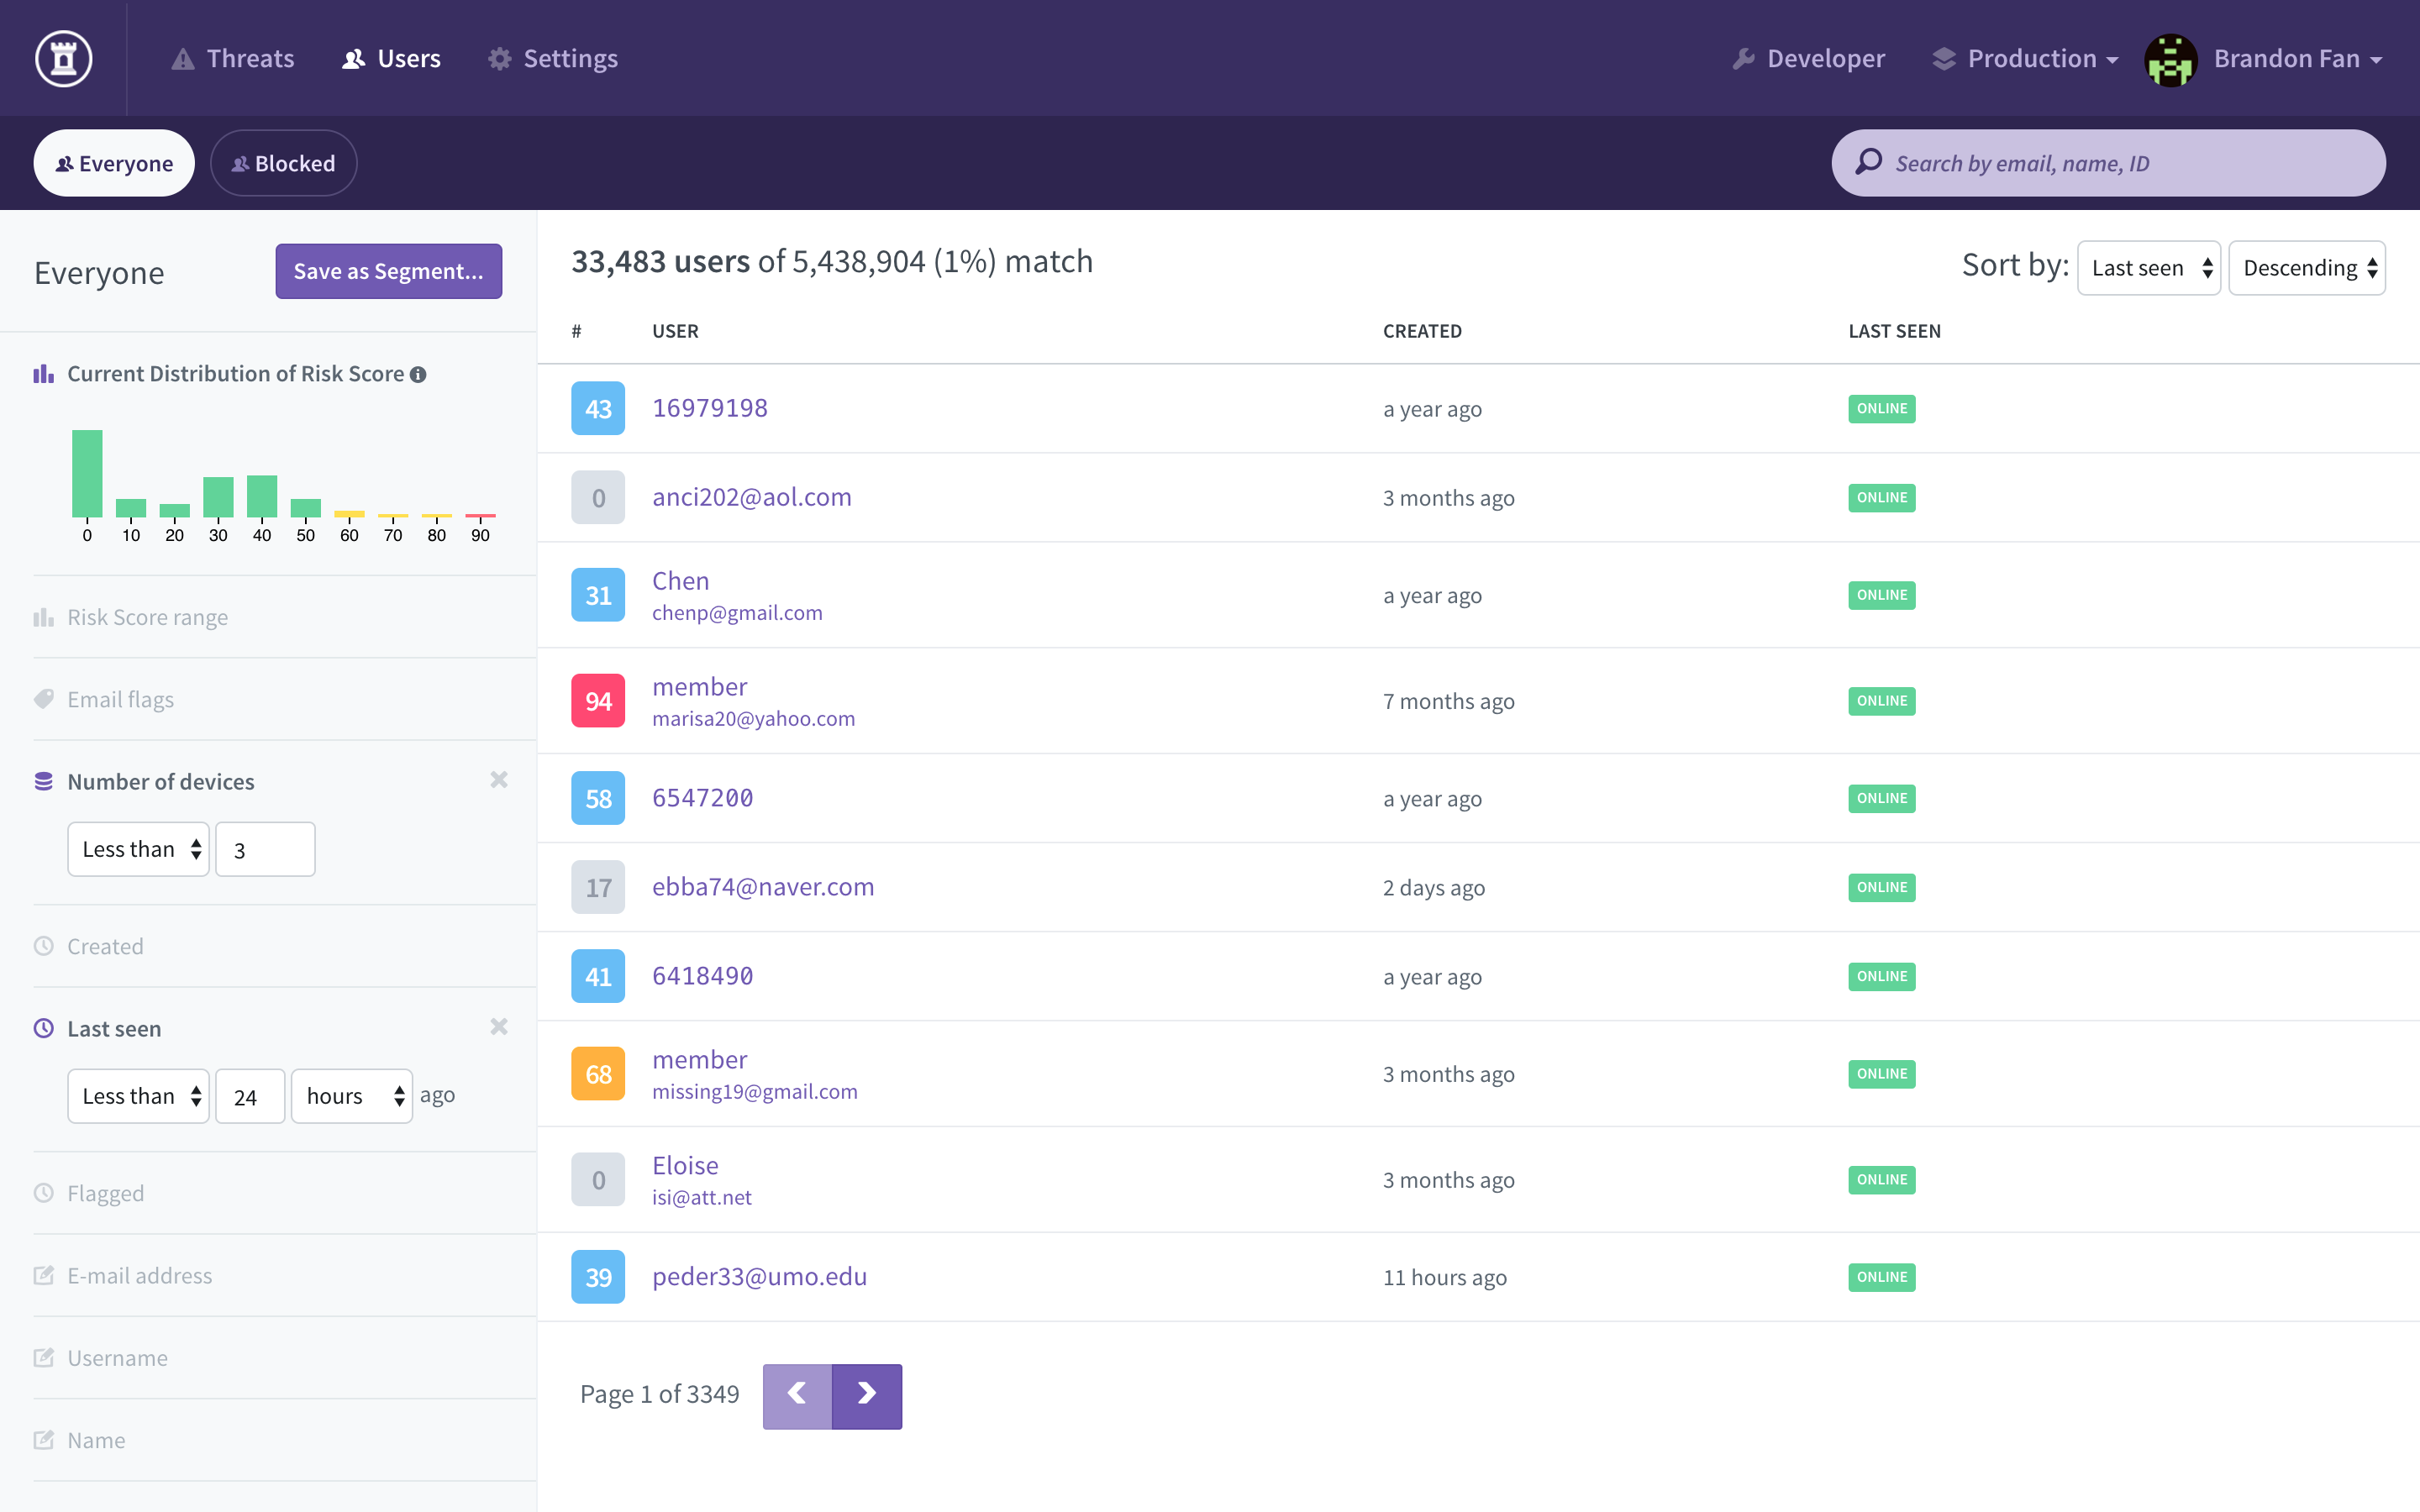Click the CREATED column header

(x=1422, y=331)
